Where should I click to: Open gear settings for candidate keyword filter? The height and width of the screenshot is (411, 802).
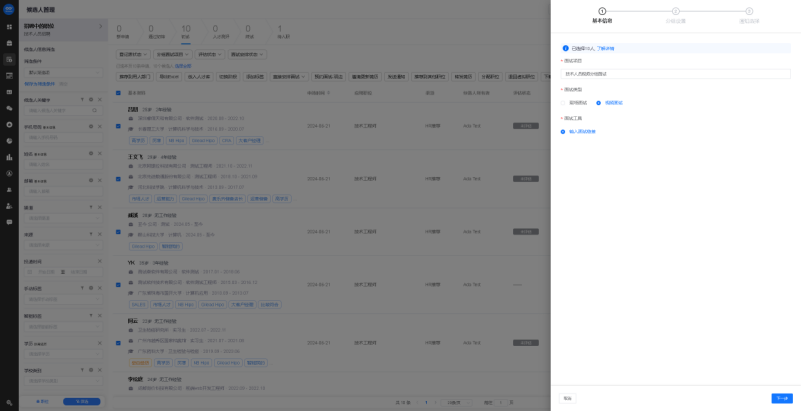pos(91,100)
